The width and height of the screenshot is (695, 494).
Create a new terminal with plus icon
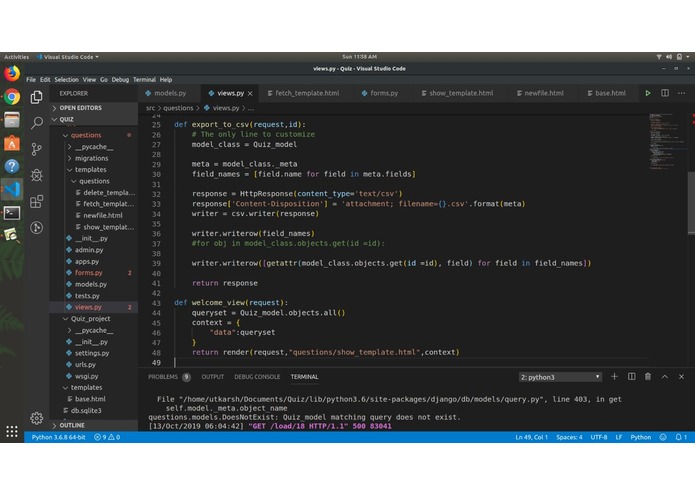pos(614,377)
